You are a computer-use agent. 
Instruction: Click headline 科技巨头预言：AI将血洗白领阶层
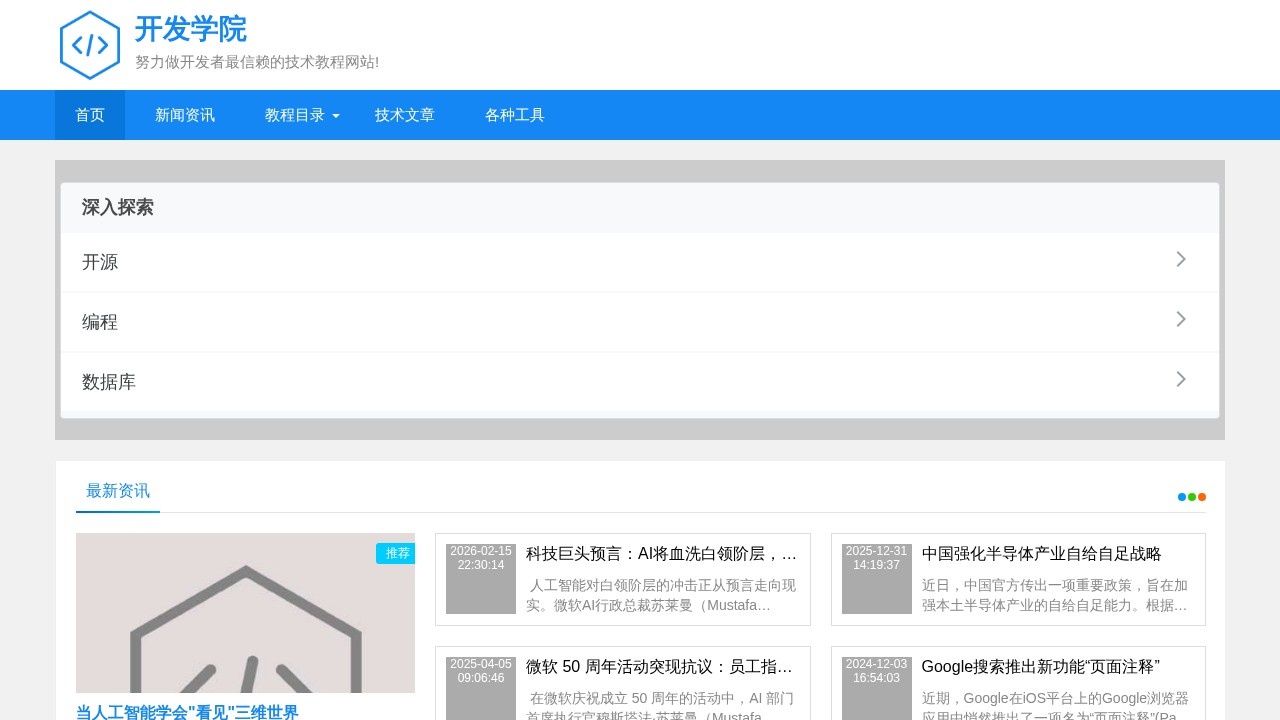coord(660,553)
